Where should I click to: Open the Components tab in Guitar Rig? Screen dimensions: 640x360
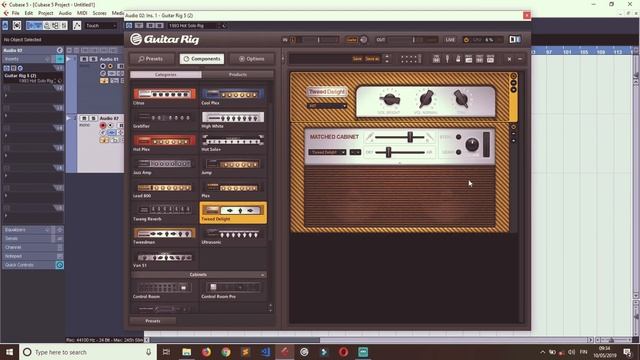click(202, 59)
